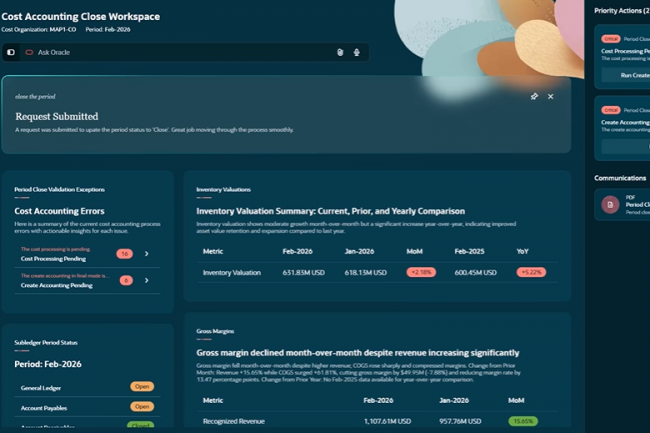Click the red Oracle logo icon
This screenshot has height=433, width=650.
click(x=29, y=52)
